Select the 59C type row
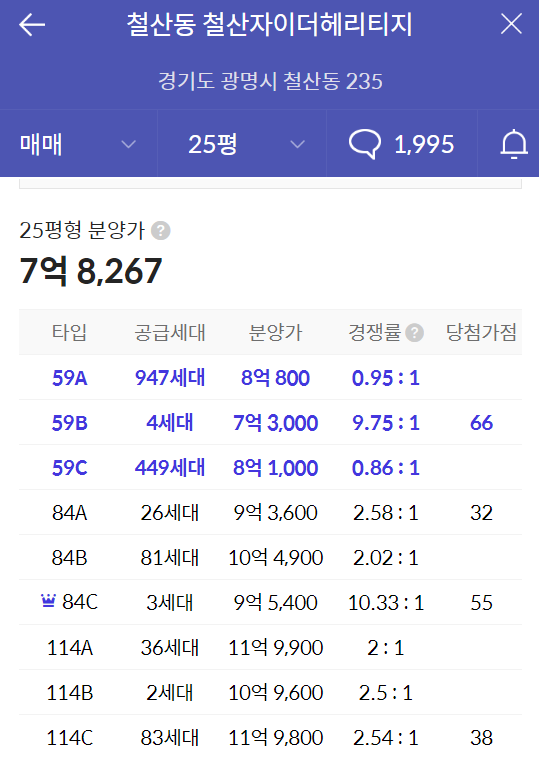The height and width of the screenshot is (769, 539). [270, 468]
